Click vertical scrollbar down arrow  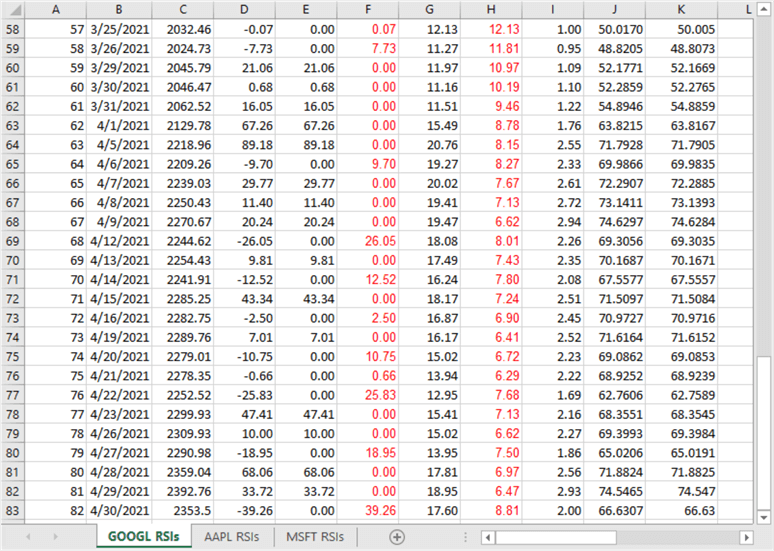(x=764, y=517)
